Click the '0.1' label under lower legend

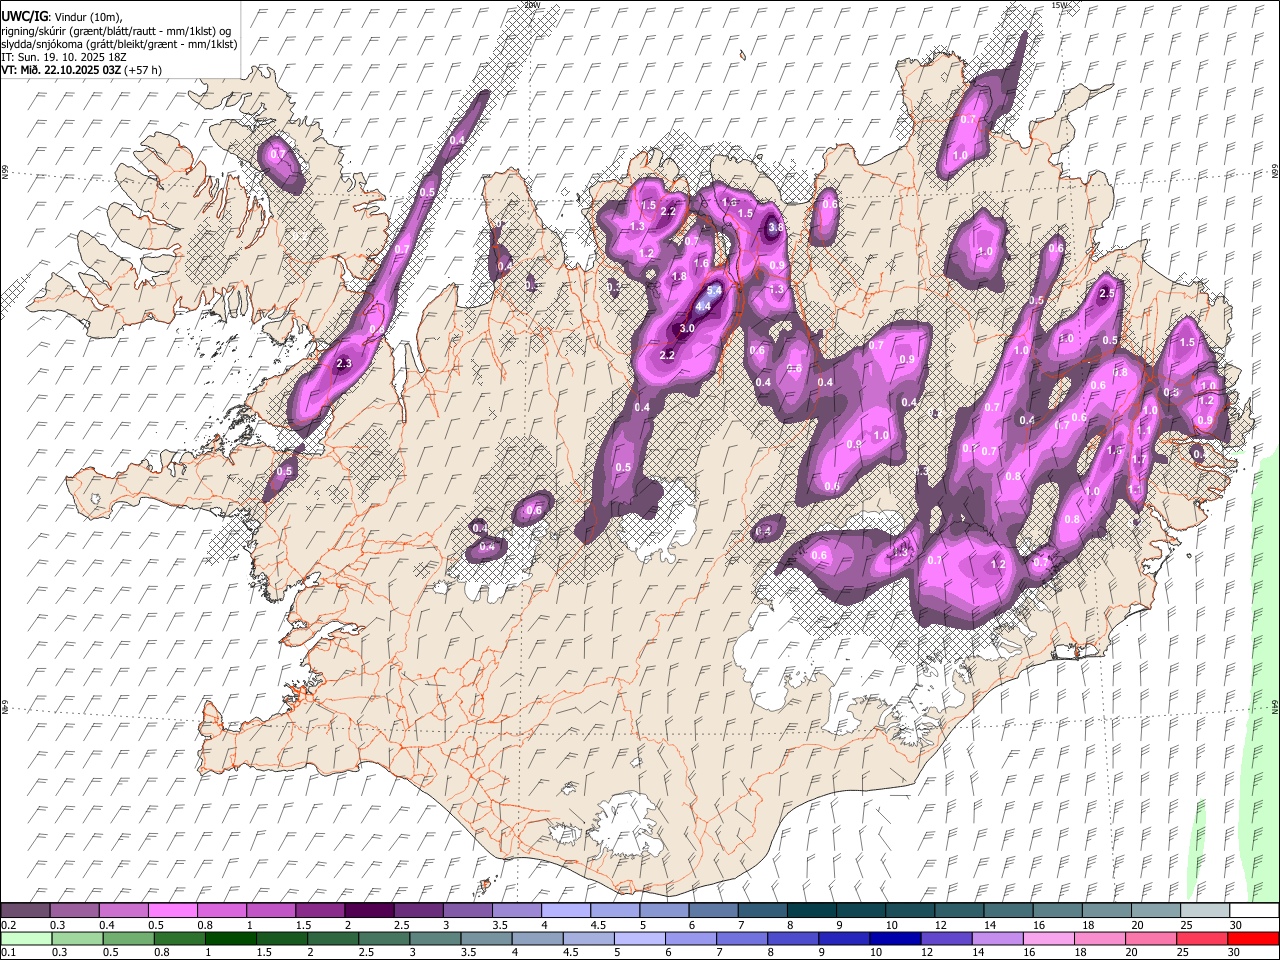pos(8,953)
